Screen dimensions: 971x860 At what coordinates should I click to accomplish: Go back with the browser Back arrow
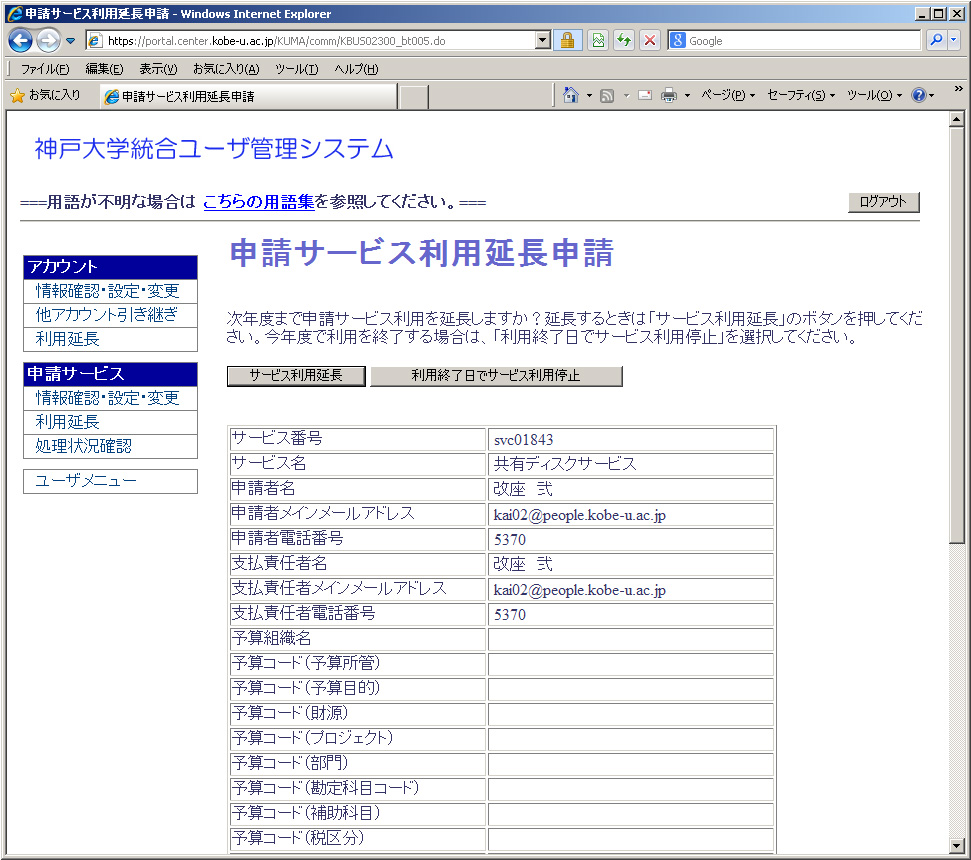[x=20, y=41]
